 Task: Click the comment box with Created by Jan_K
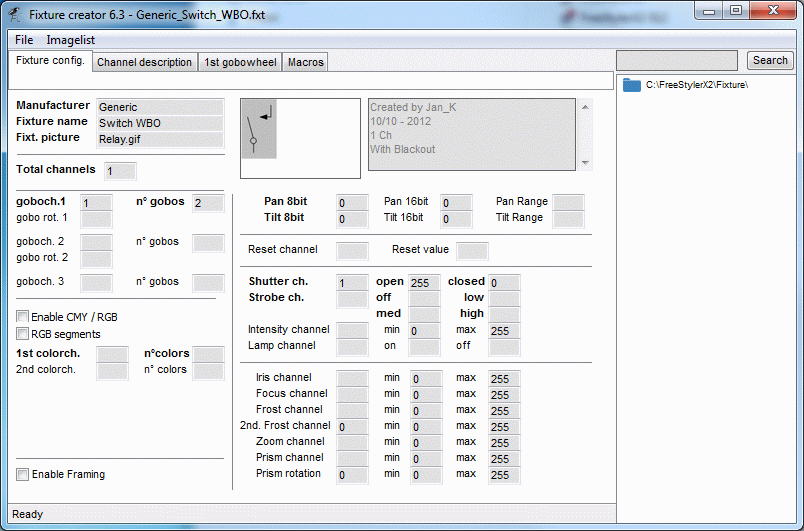point(472,134)
